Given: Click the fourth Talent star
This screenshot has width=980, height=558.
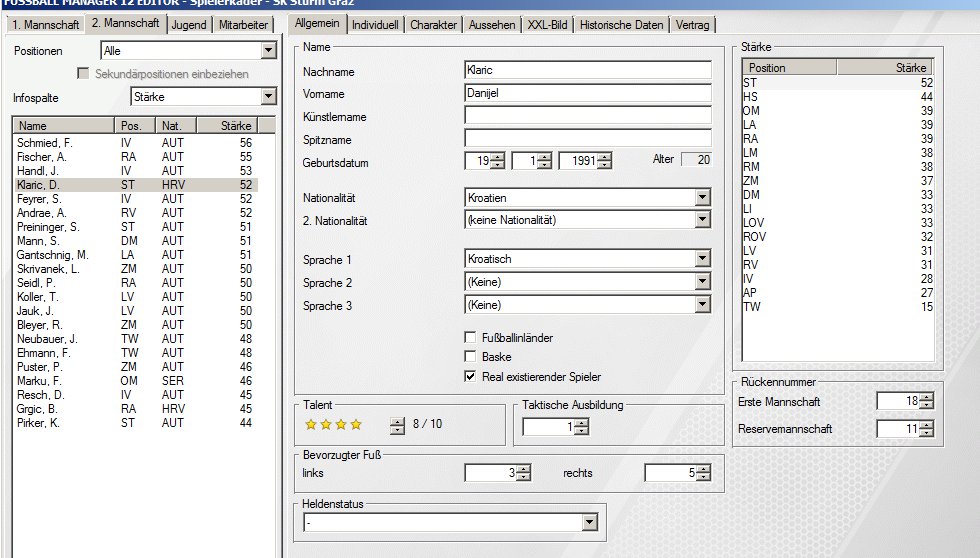Looking at the screenshot, I should pyautogui.click(x=356, y=425).
